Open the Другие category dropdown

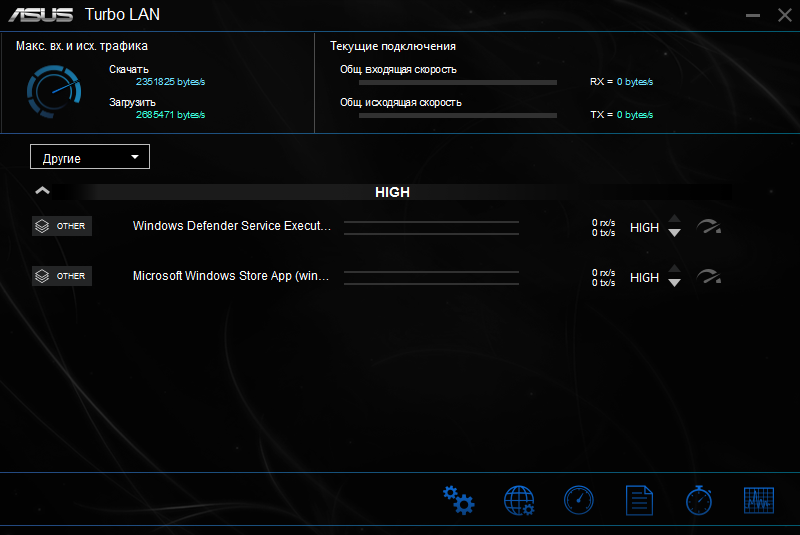tap(90, 157)
